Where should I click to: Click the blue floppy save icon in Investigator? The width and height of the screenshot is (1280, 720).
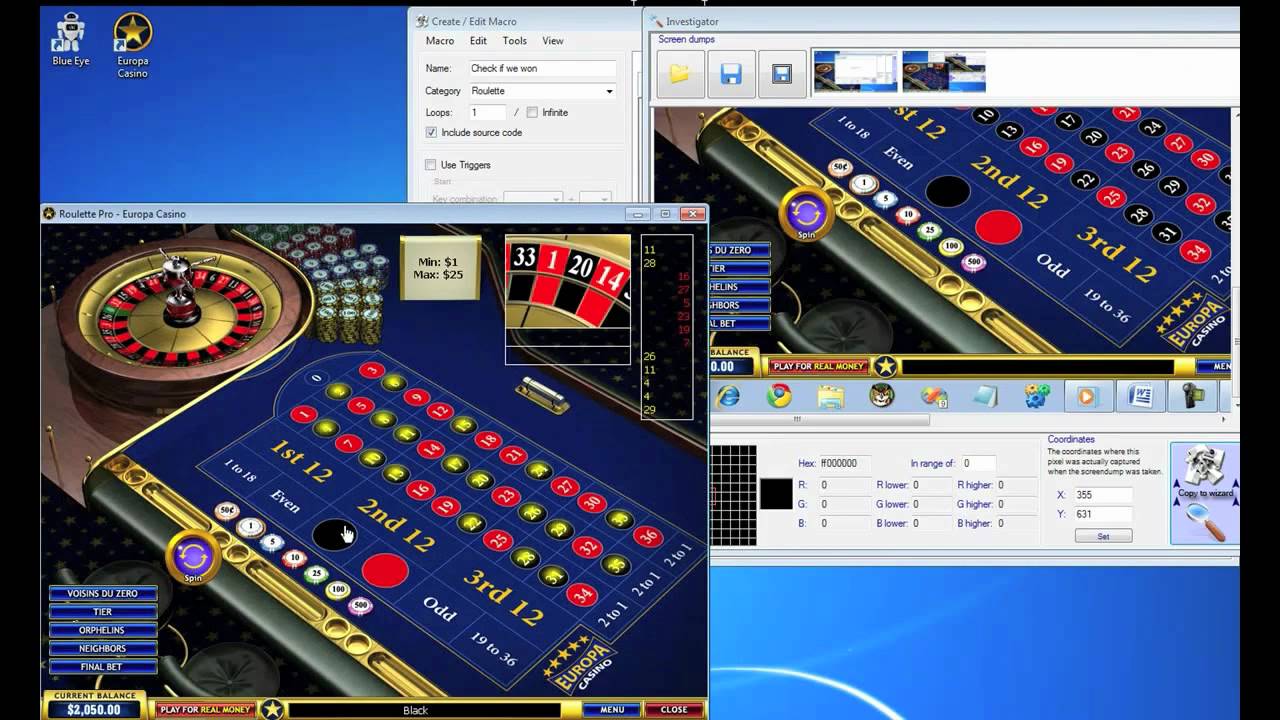point(731,74)
